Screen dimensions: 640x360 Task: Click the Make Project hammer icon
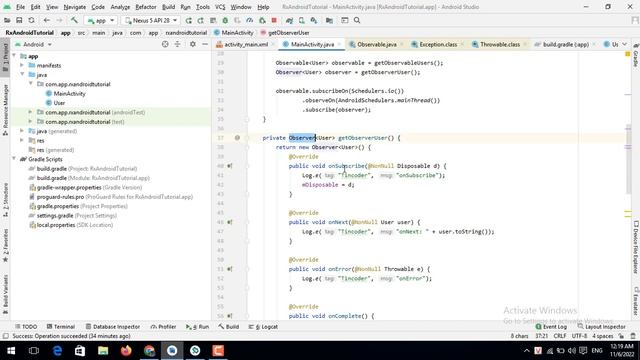[74, 20]
